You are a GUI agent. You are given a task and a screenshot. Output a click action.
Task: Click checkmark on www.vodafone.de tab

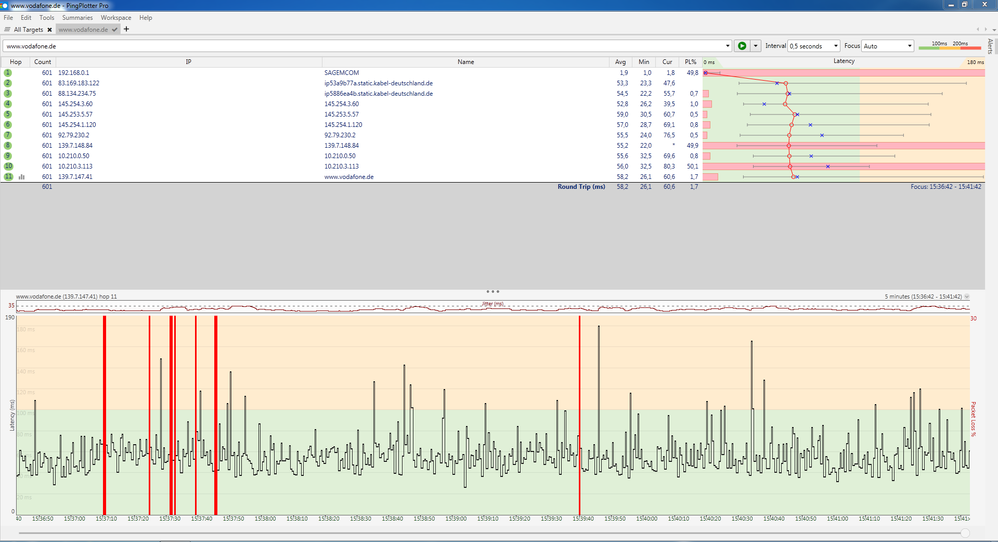[x=115, y=29]
